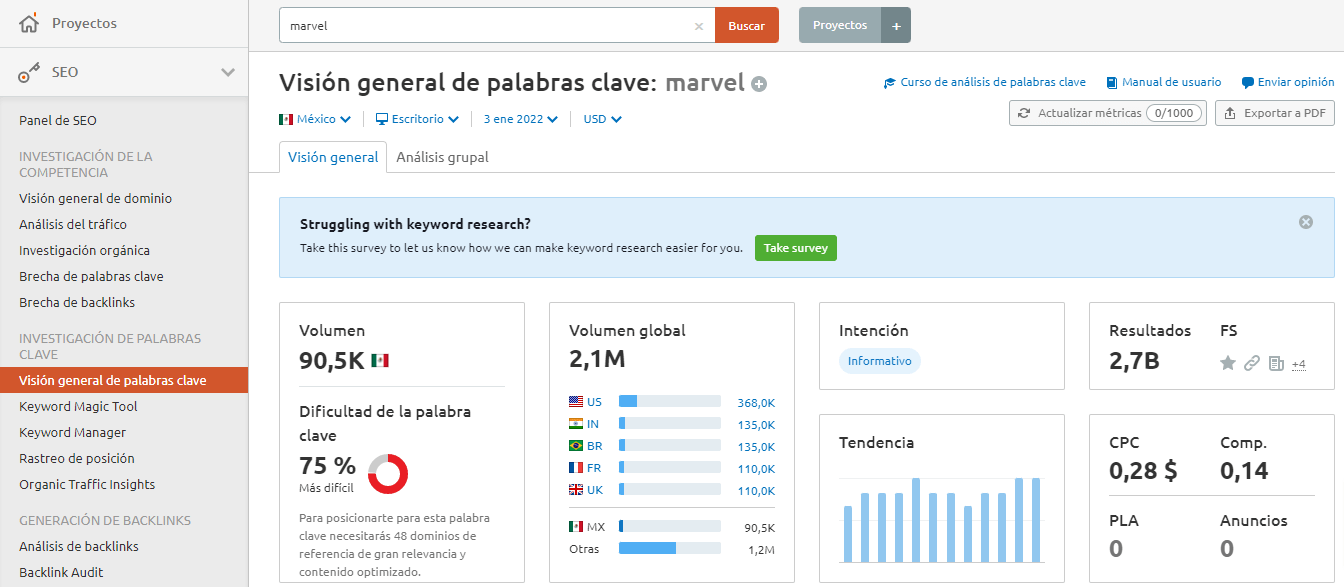Add the marvel keyword using the plus icon
This screenshot has height=587, width=1344.
pos(759,84)
